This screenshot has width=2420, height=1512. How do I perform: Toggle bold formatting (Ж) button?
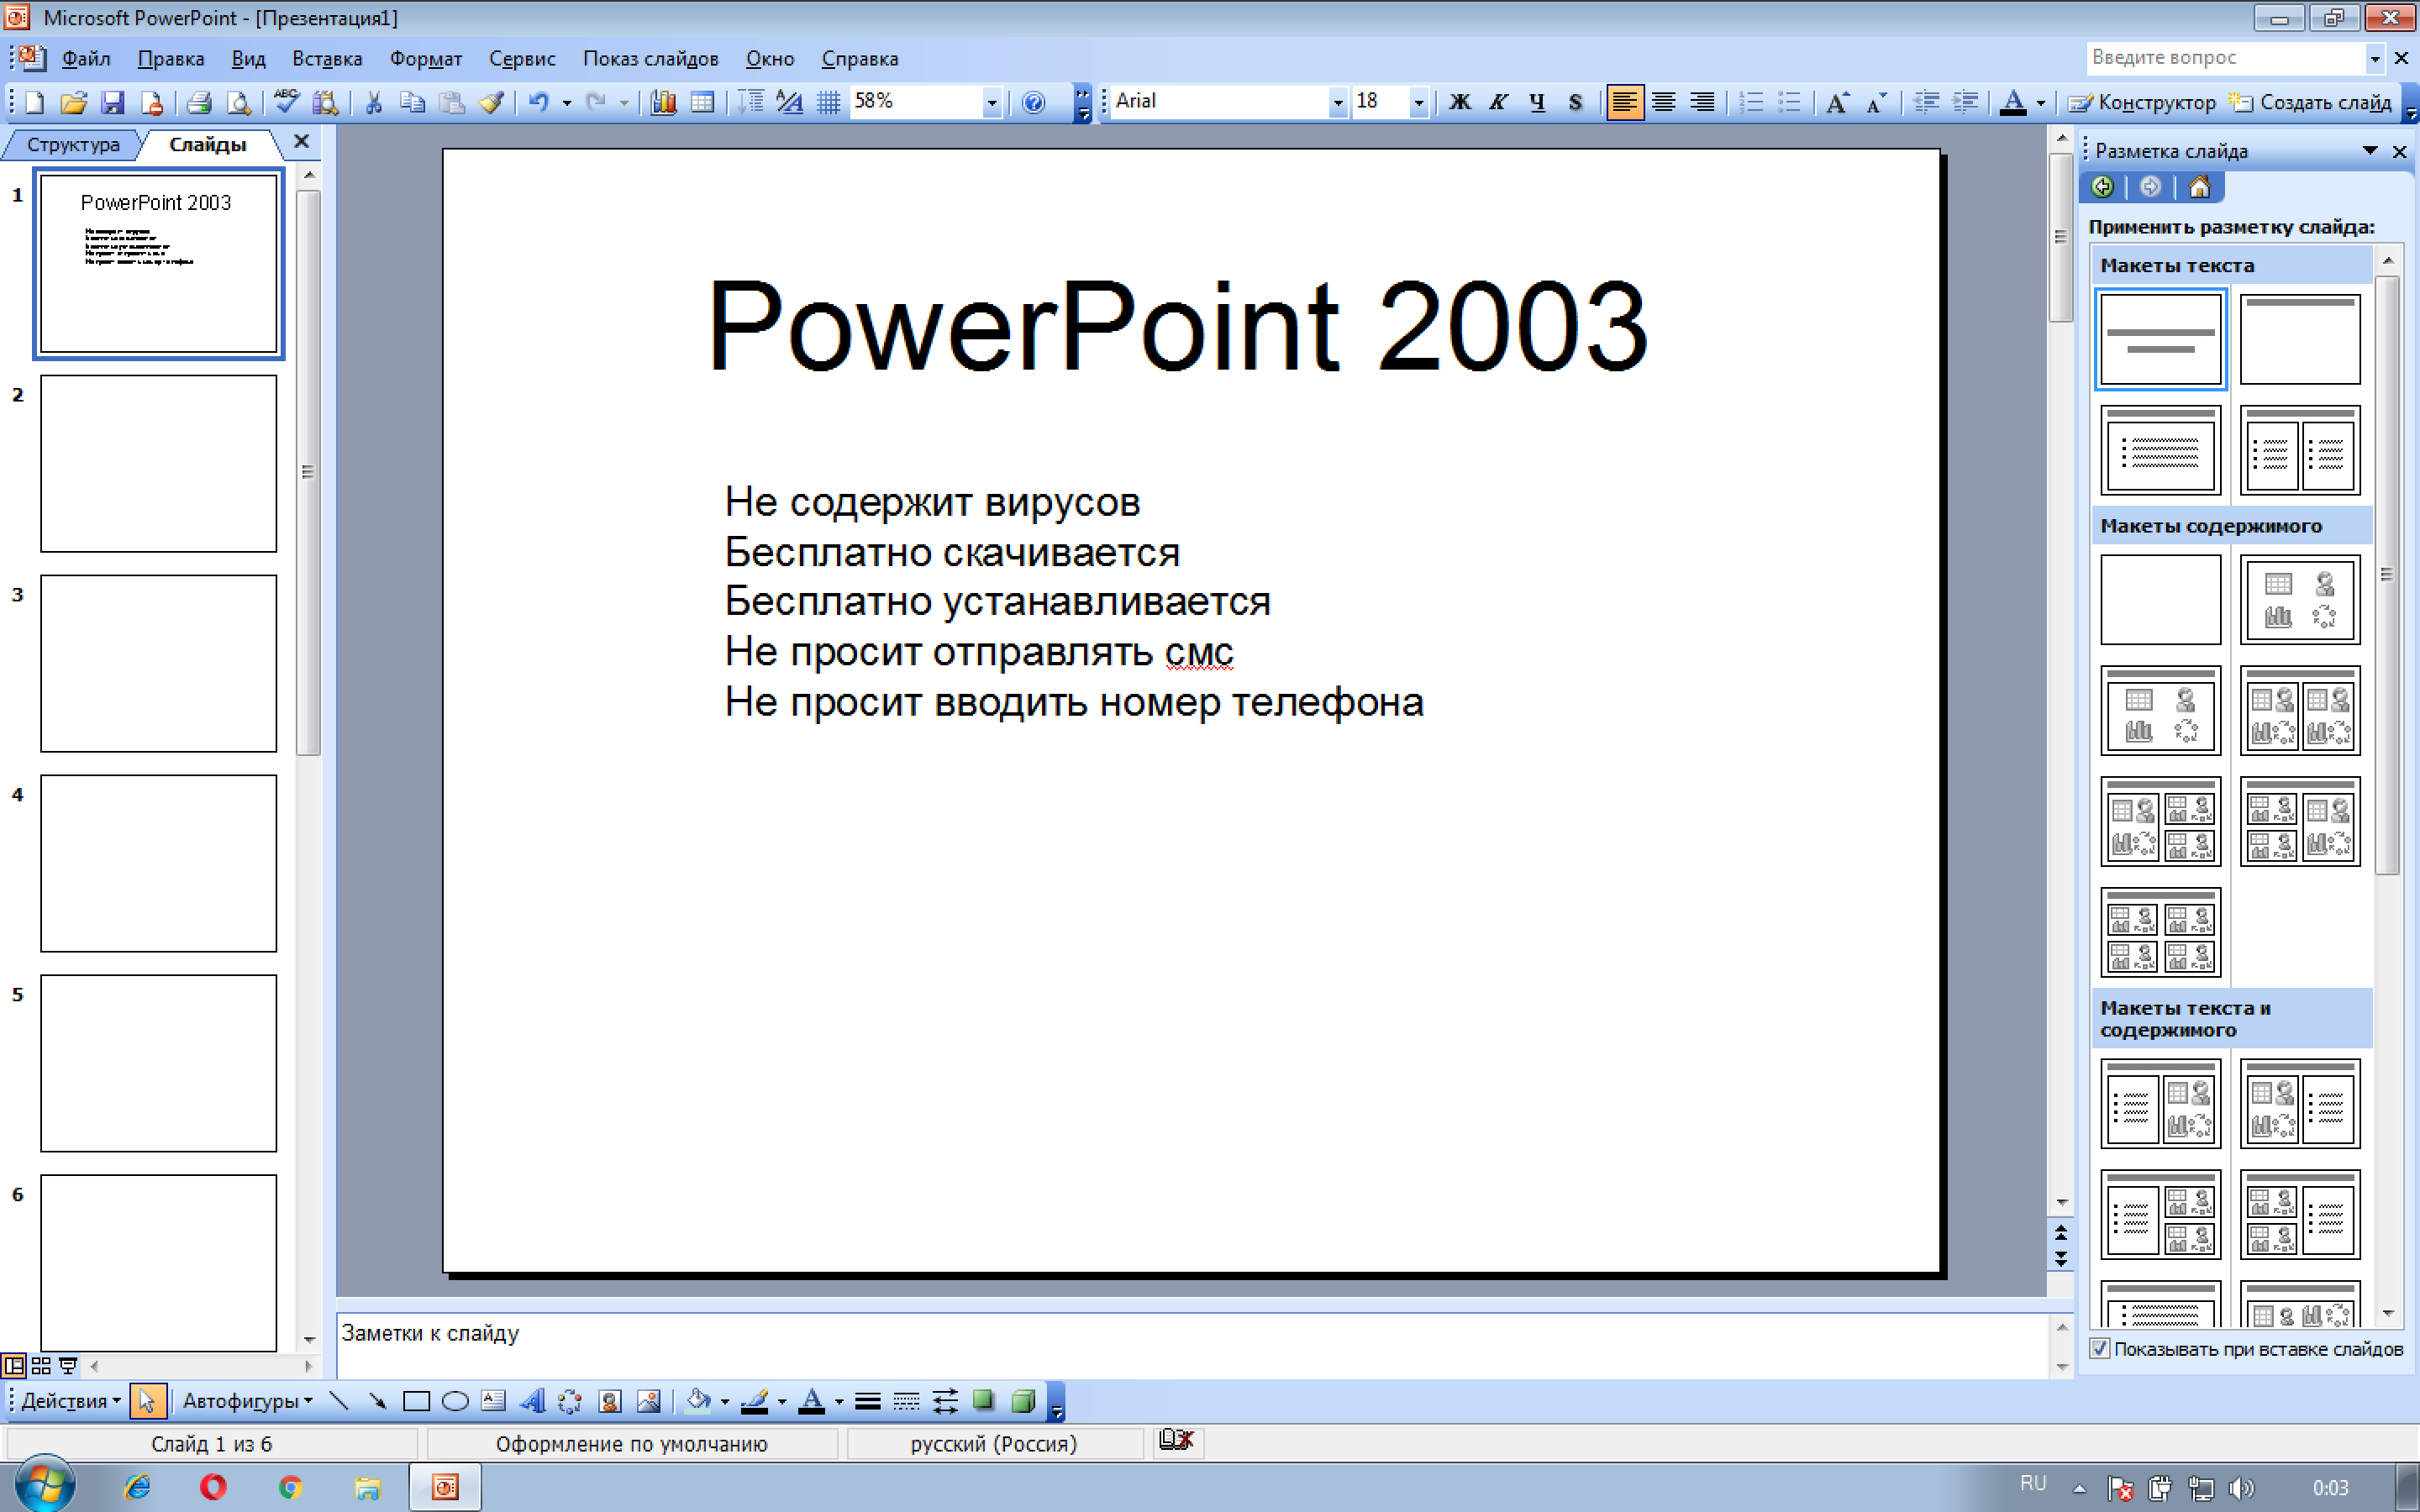[1459, 102]
